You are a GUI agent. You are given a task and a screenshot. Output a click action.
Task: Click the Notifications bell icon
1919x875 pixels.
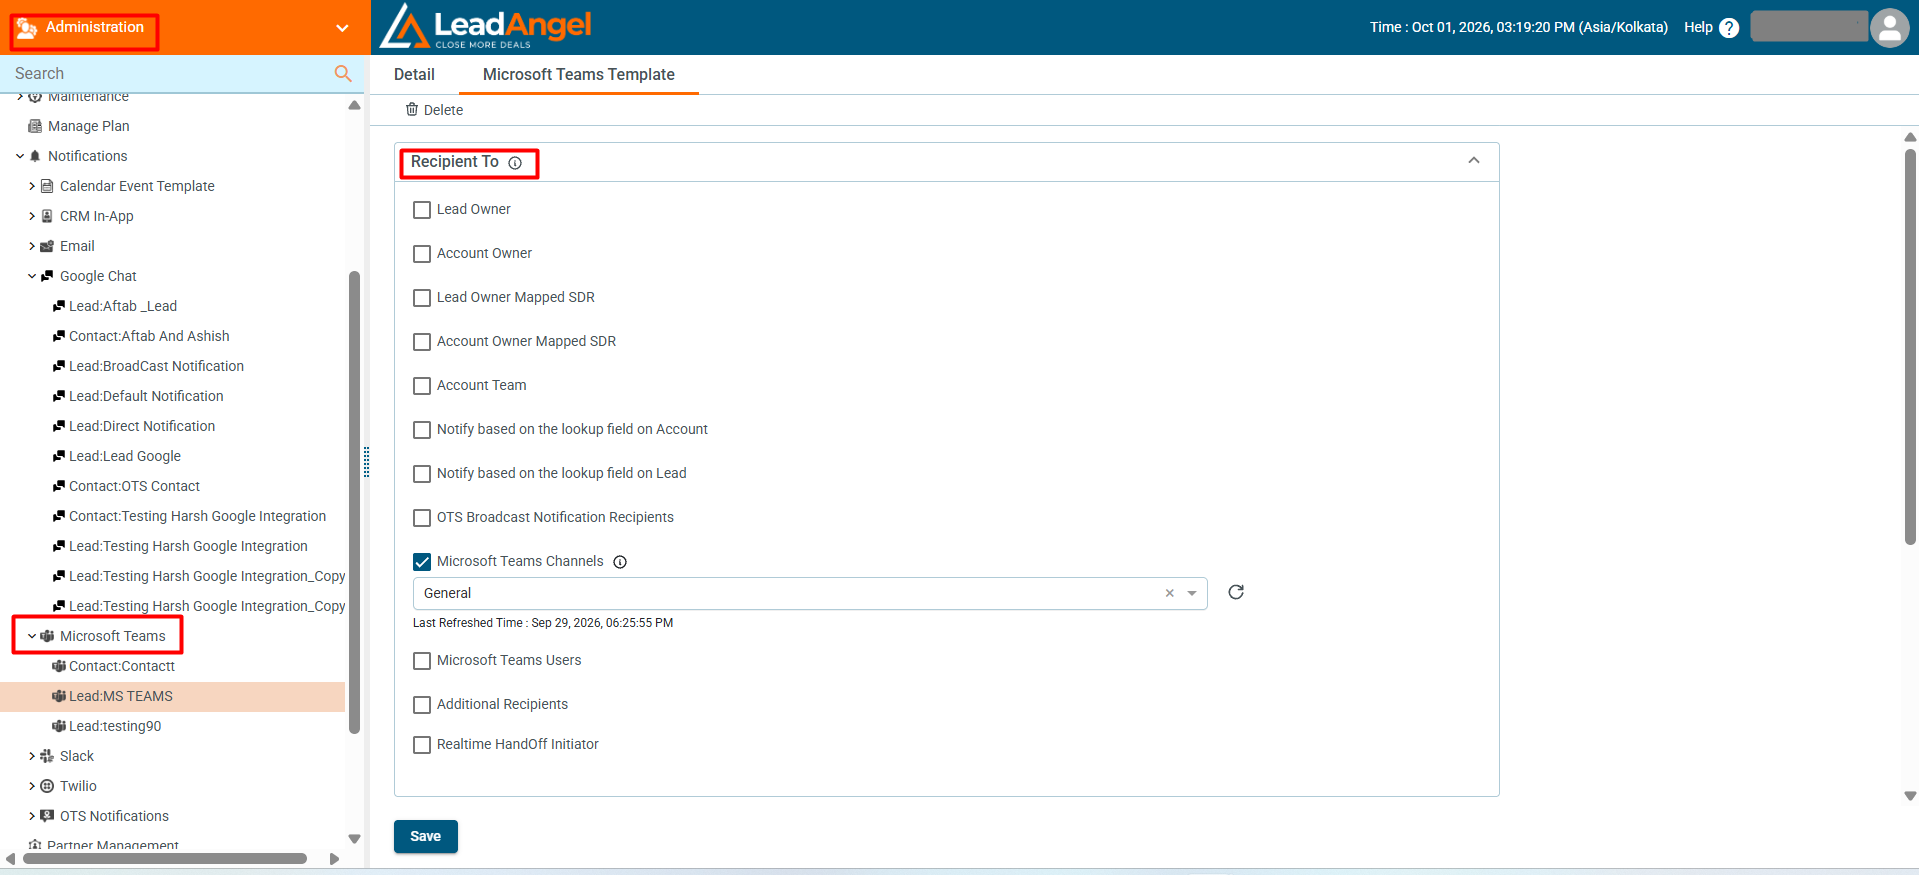(x=35, y=156)
